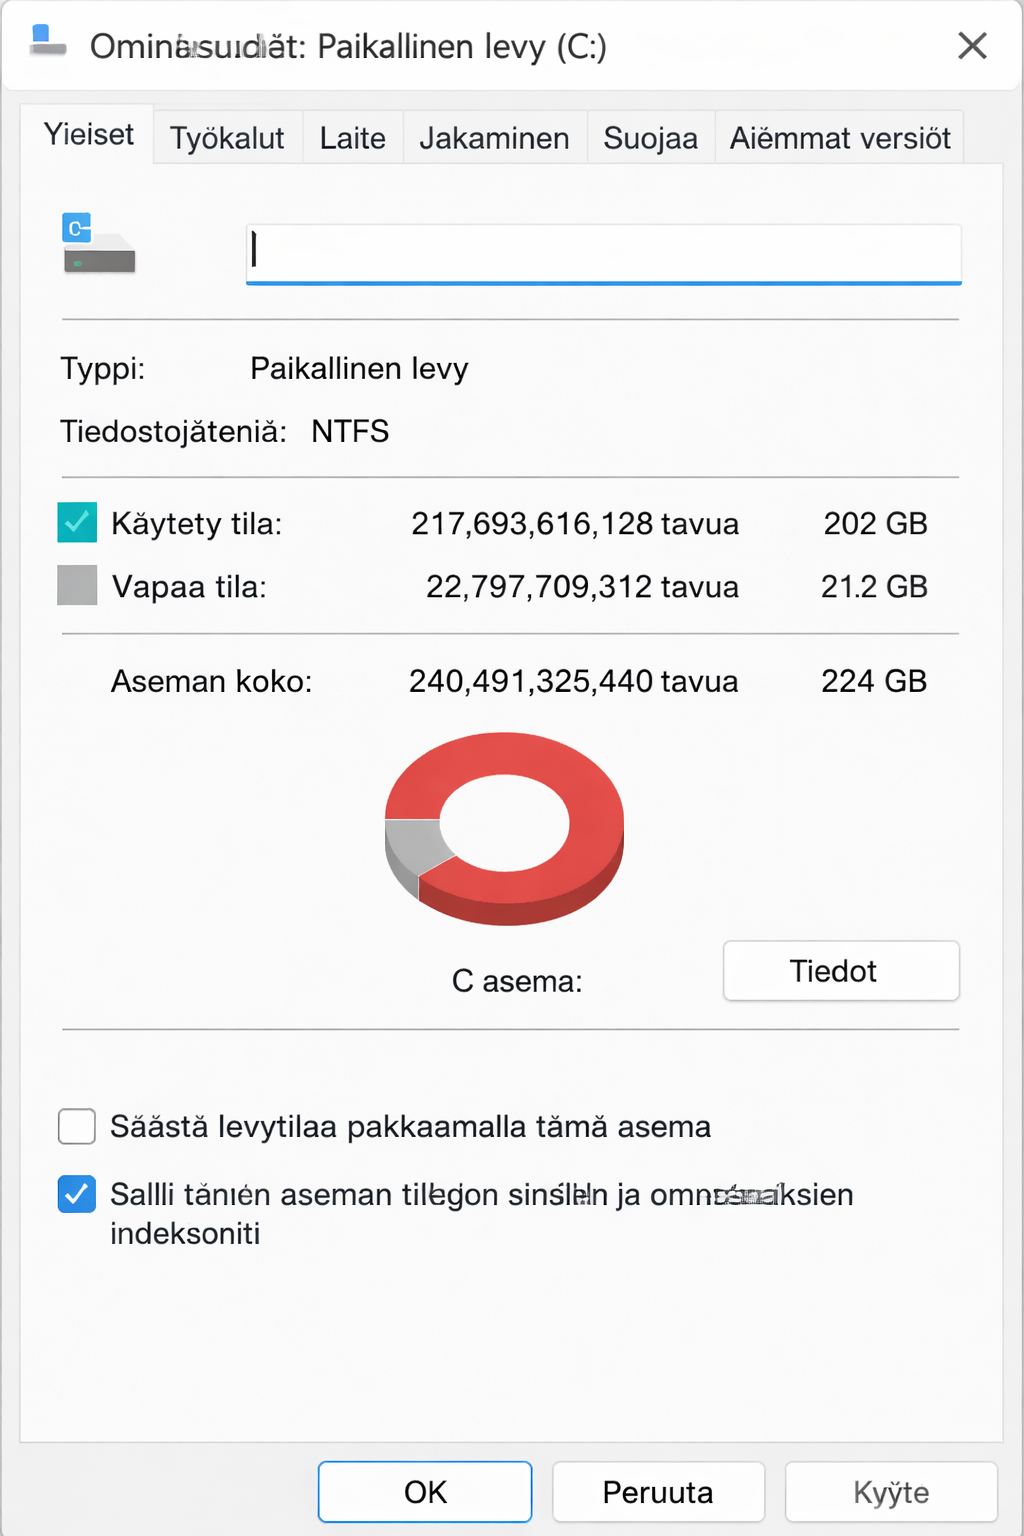Uncheck the drive indexing checkbox

[77, 1194]
